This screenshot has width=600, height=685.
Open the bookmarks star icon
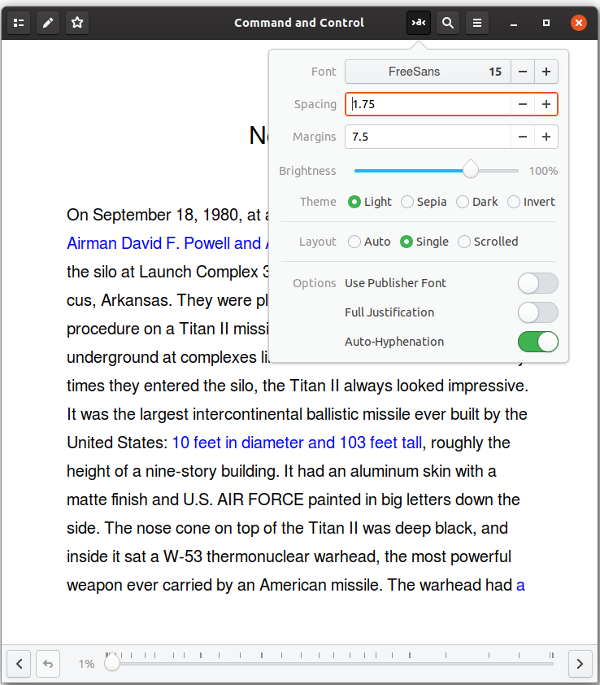[x=77, y=22]
